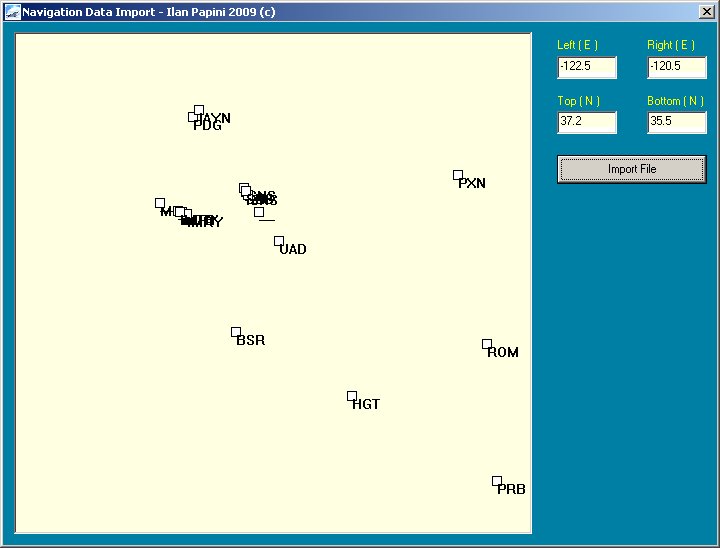Click the PRB navaid marker square
Viewport: 720px width, 548px height.
coord(497,481)
